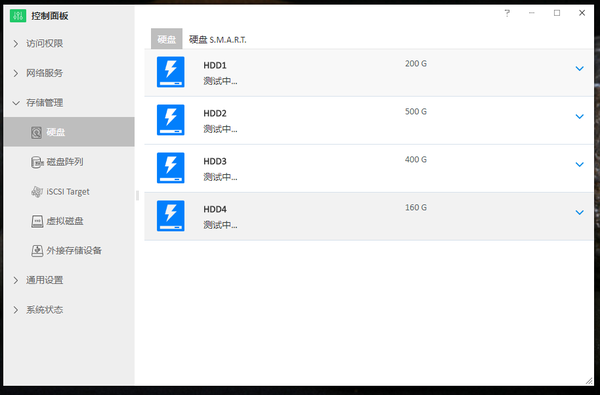600x395 pixels.
Task: Click the HDD1 name label
Action: [x=215, y=65]
